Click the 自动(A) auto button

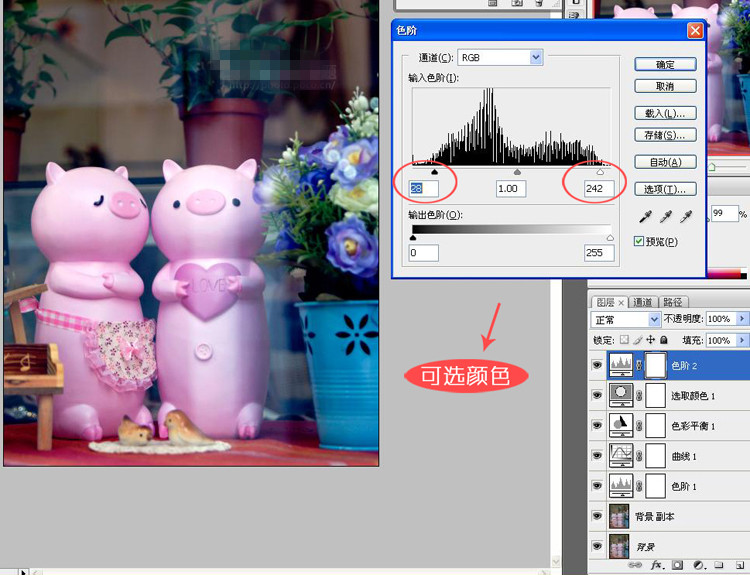point(665,162)
